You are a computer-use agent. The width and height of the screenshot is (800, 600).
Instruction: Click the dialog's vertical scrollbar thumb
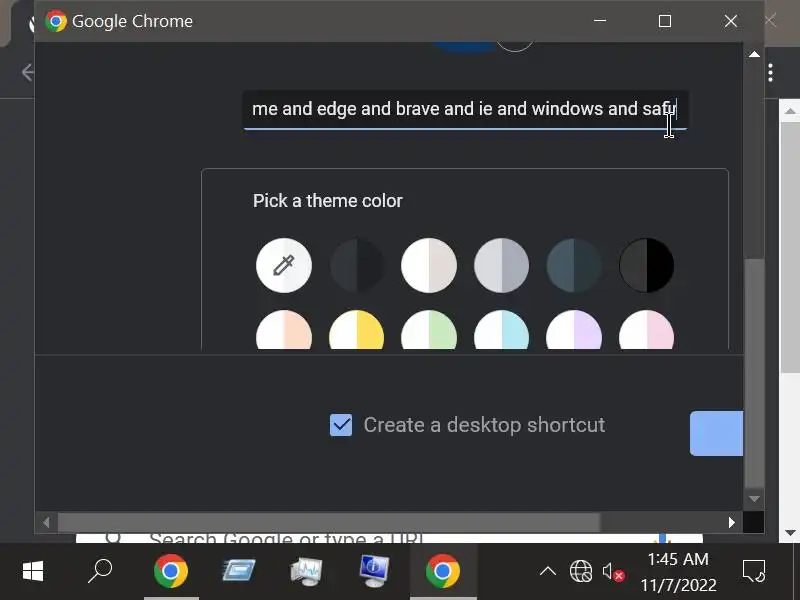click(754, 371)
